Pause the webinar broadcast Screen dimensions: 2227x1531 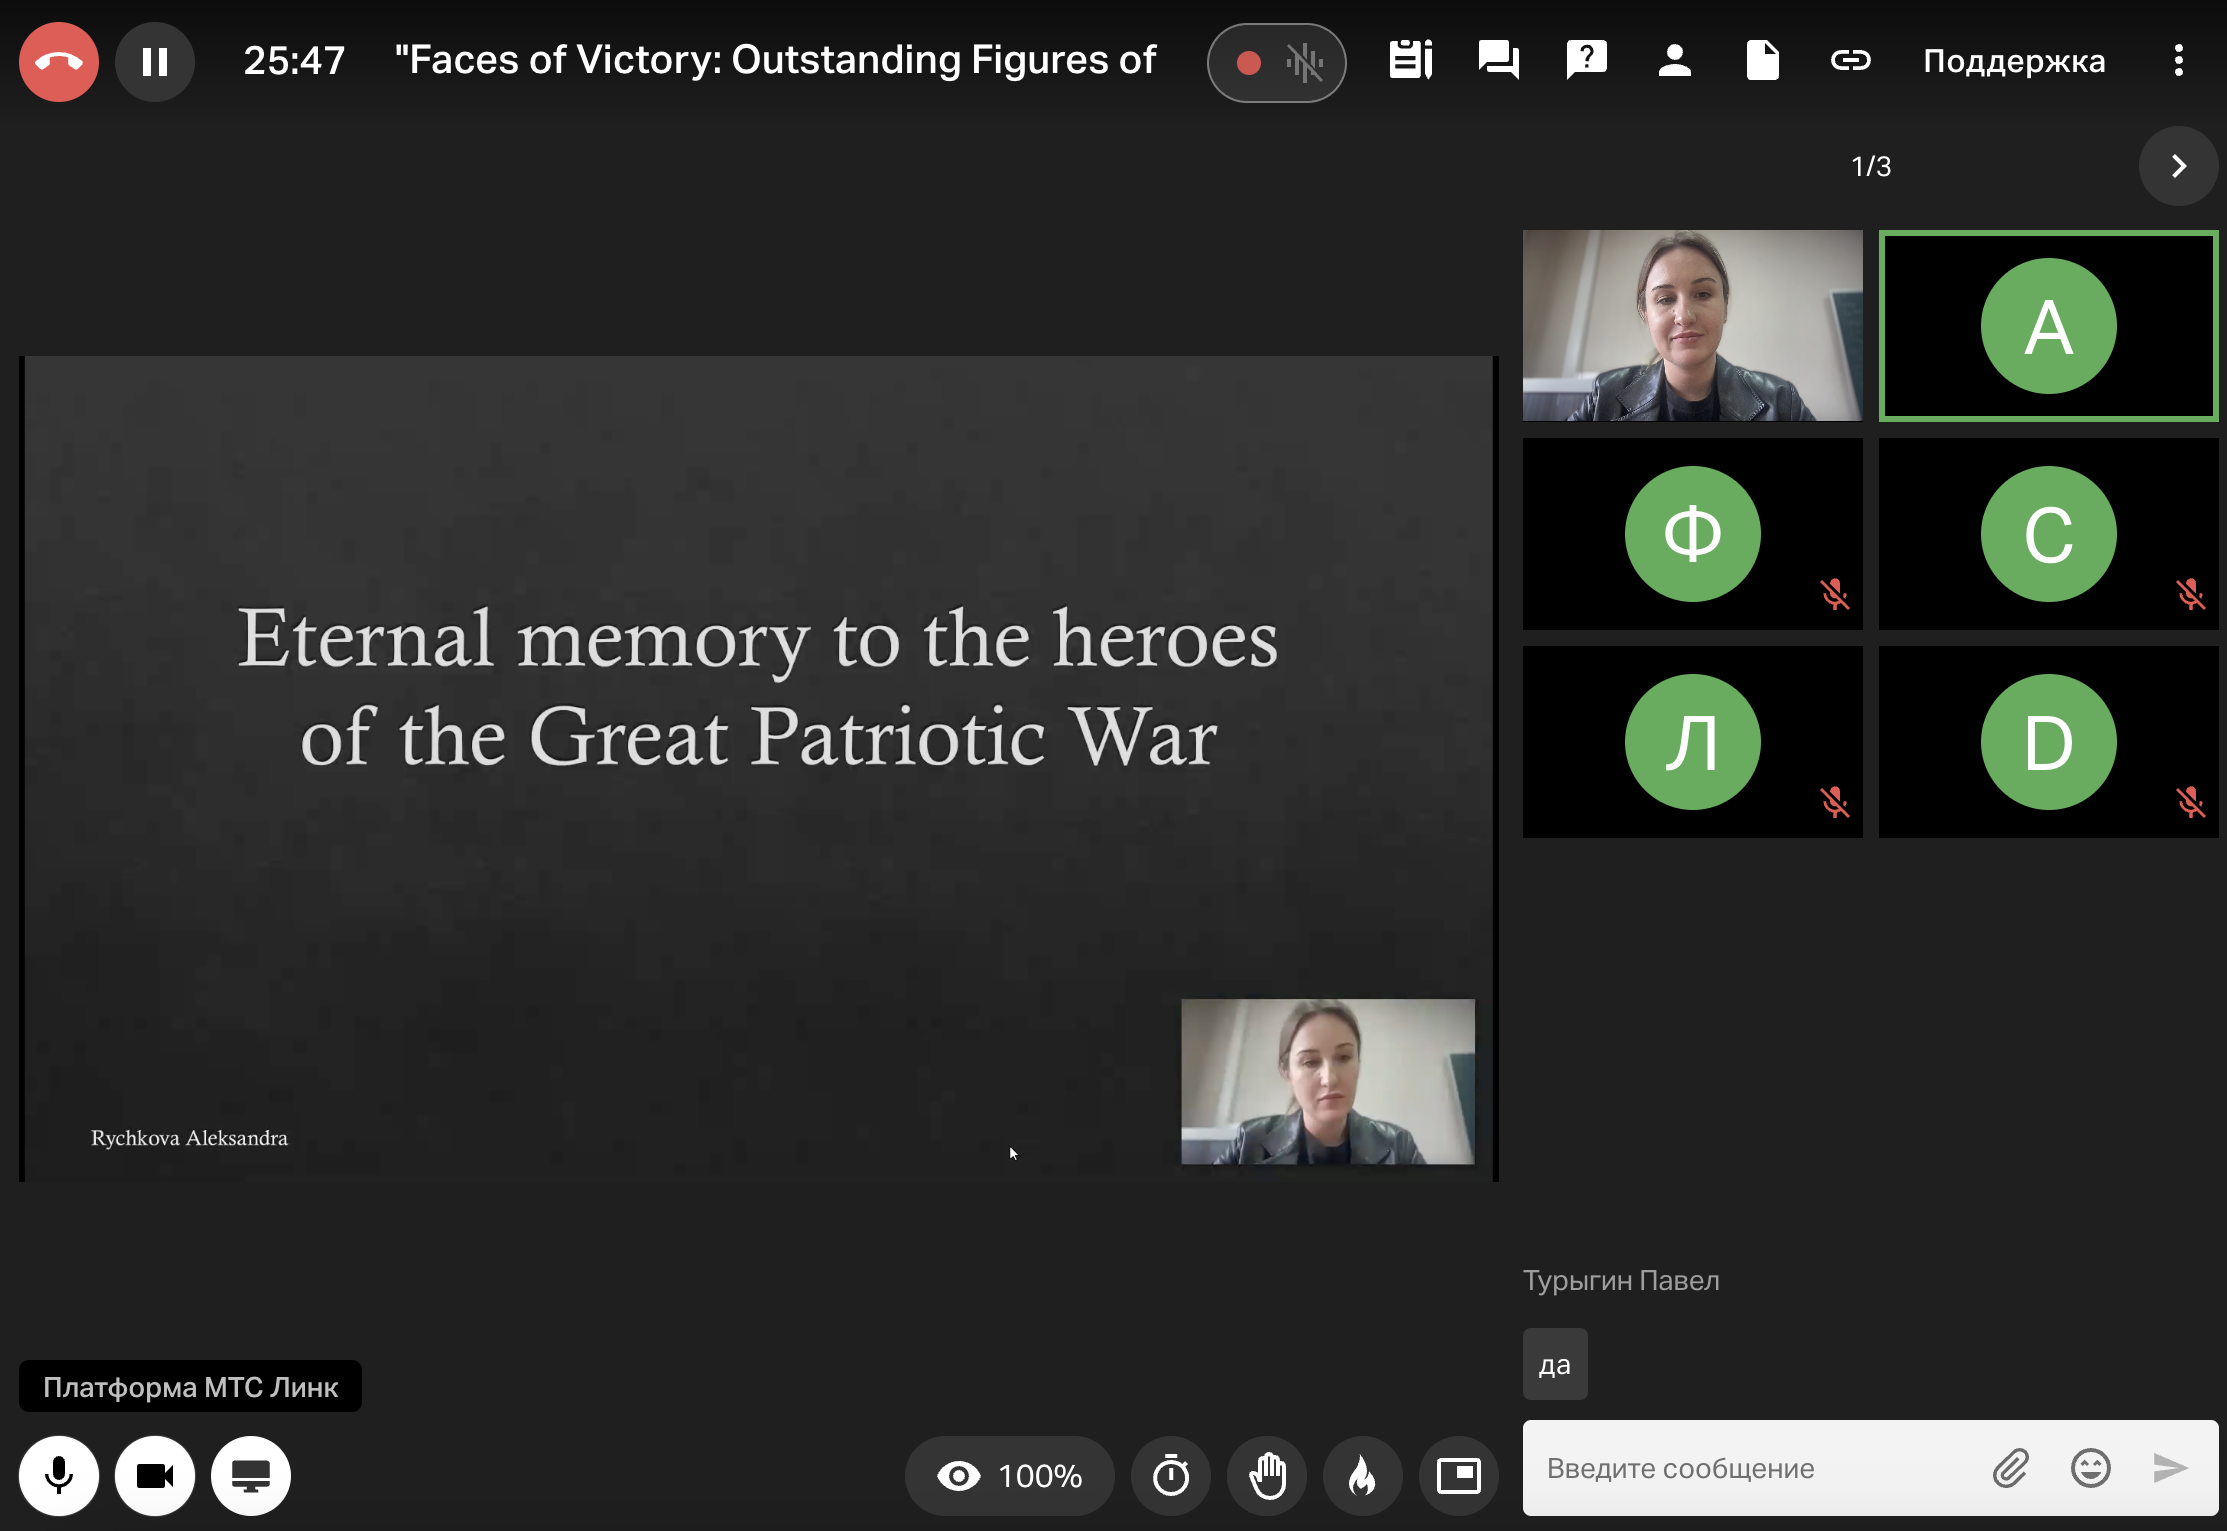(155, 62)
